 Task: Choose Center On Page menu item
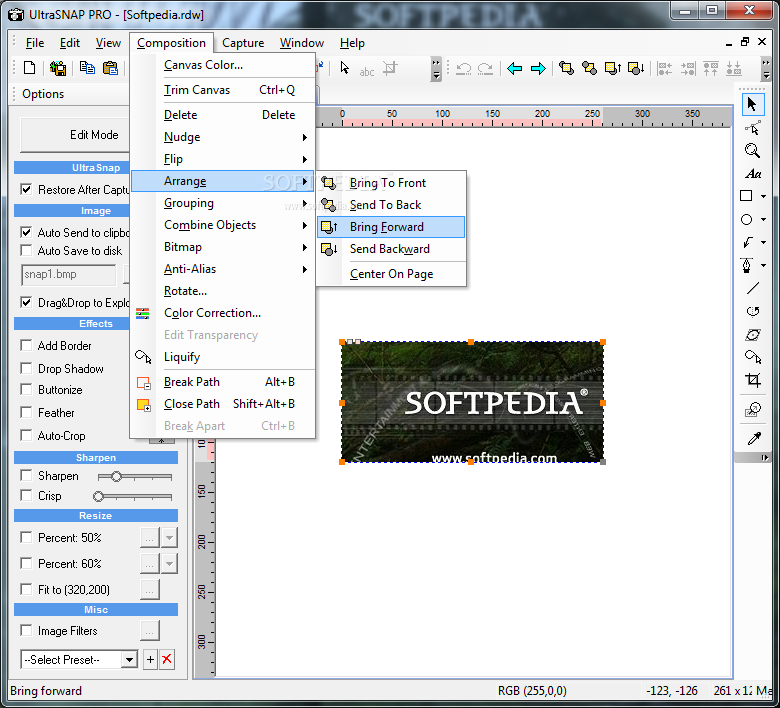tap(391, 274)
